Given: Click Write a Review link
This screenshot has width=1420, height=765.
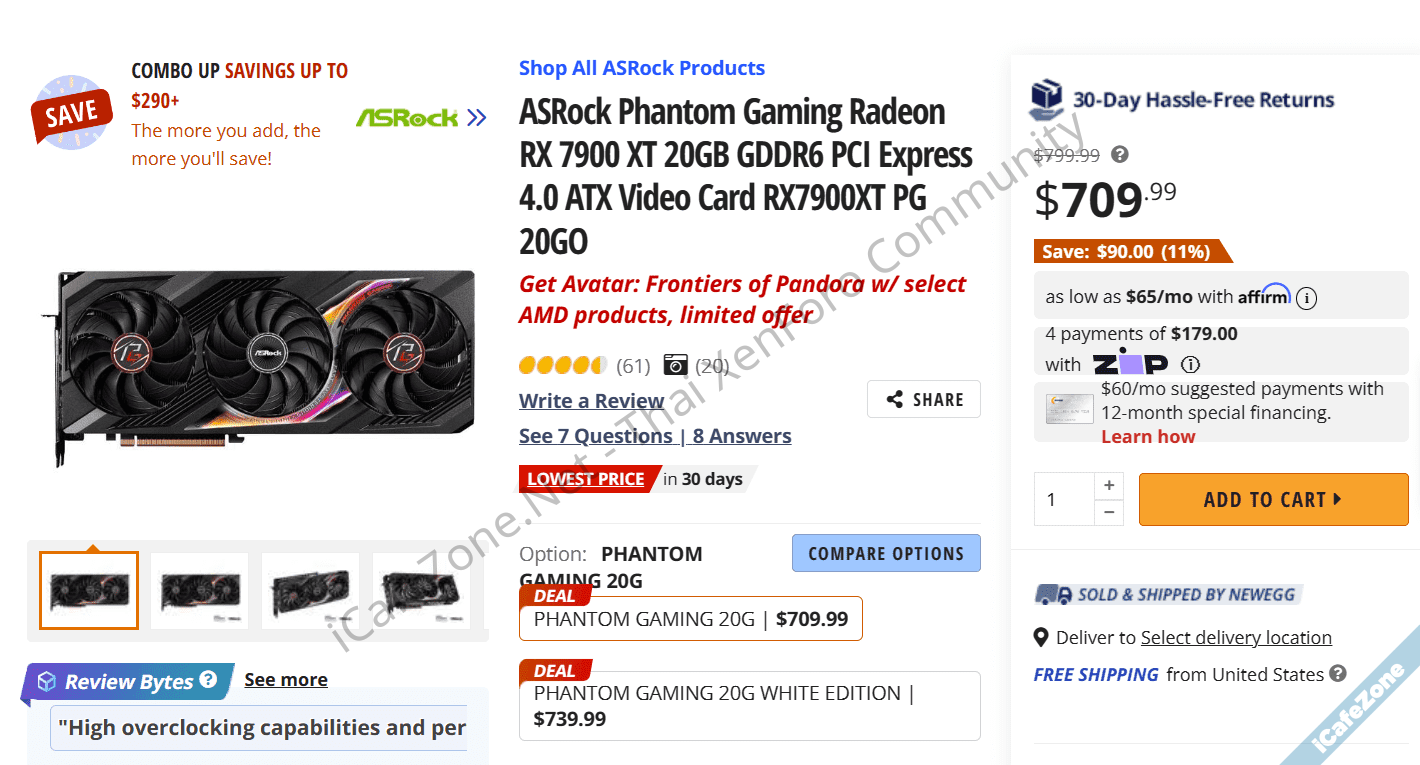Looking at the screenshot, I should point(592,401).
